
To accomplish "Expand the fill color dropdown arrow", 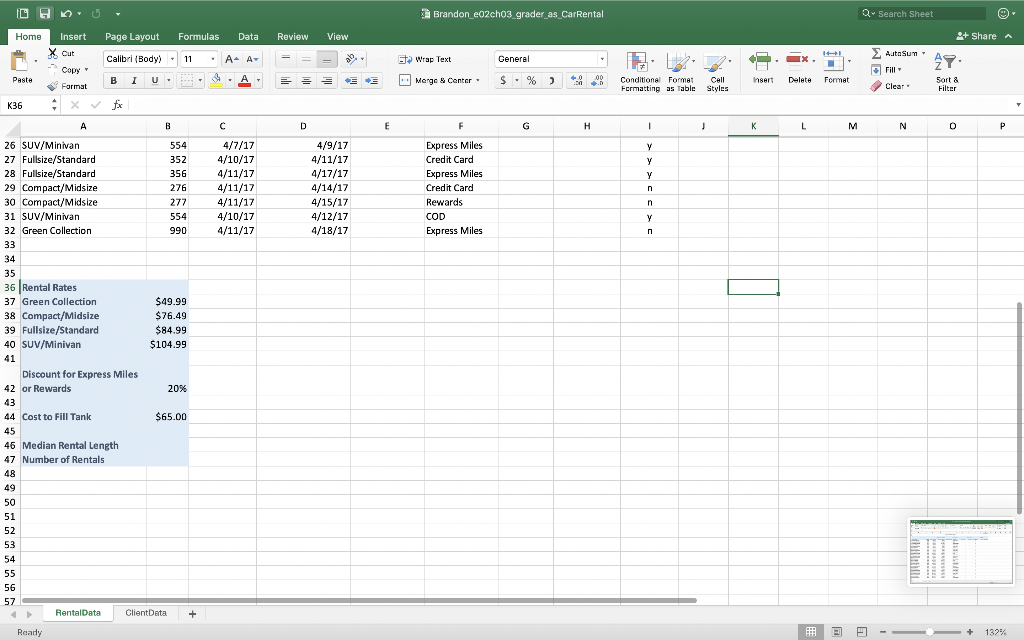I will coord(230,80).
